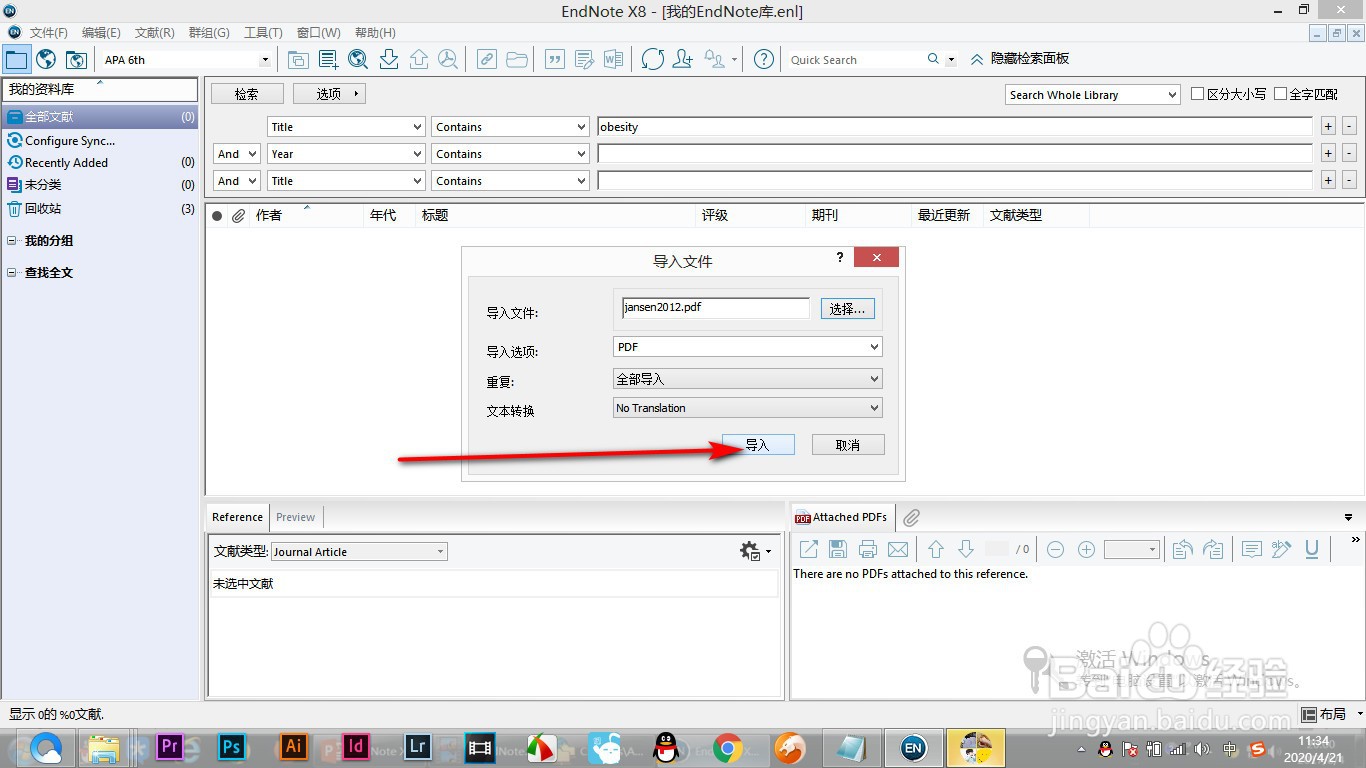
Task: Click the Quick Search input field
Action: tap(855, 60)
